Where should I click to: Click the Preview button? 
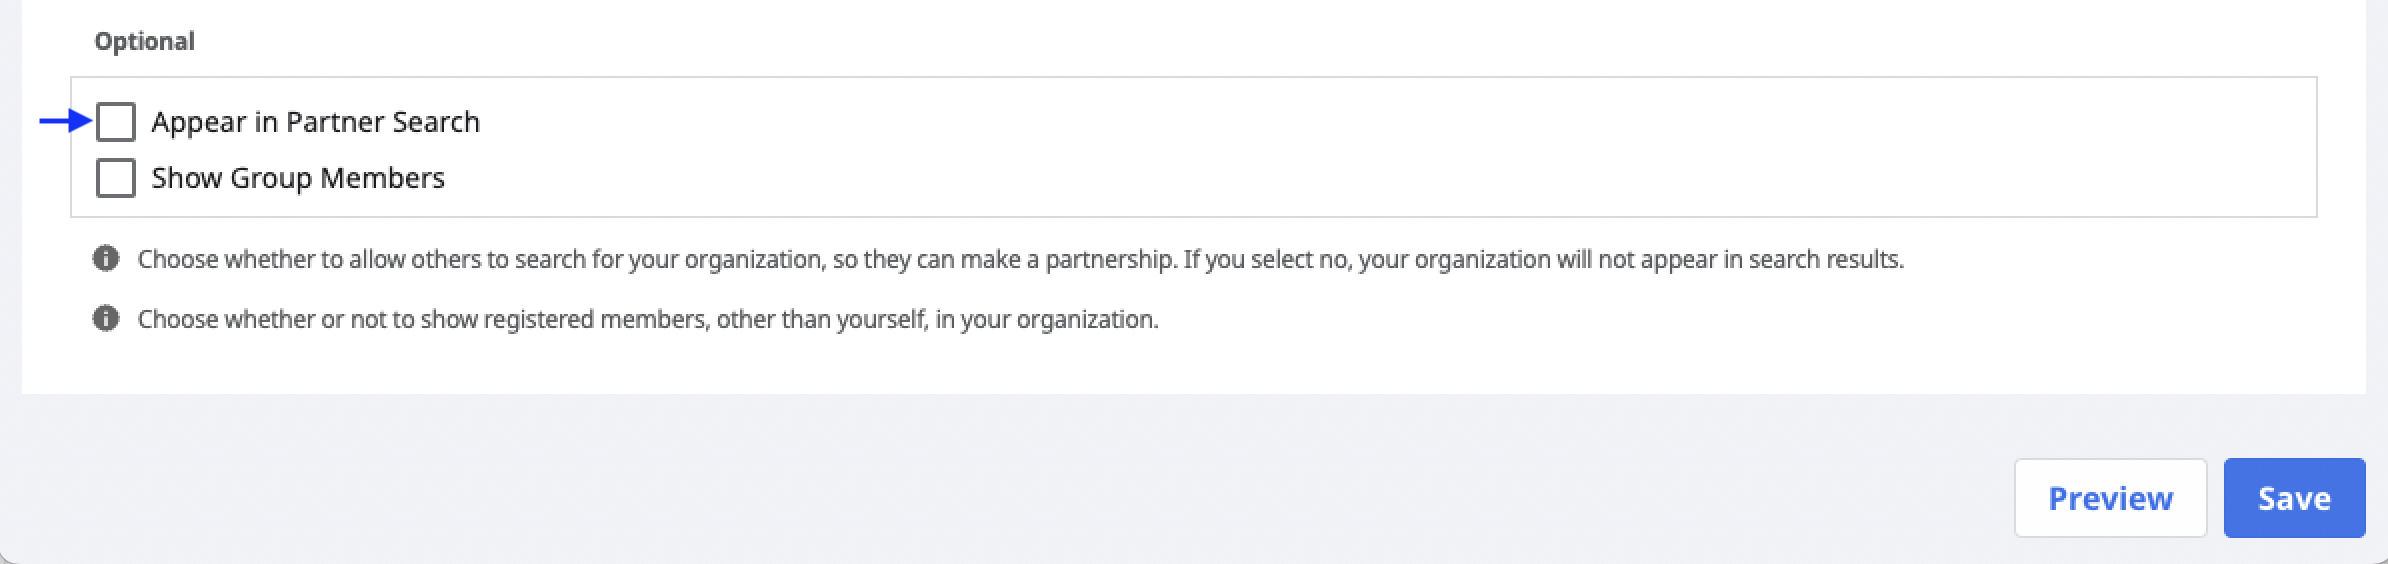click(2110, 498)
